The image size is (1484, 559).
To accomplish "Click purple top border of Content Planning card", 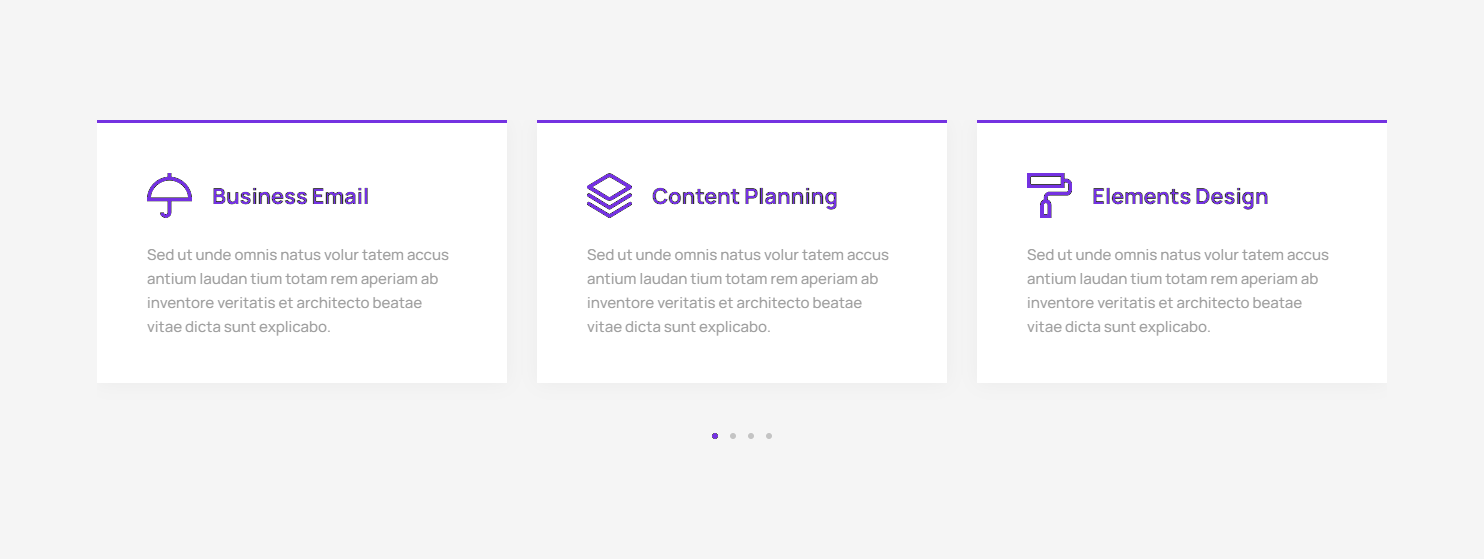I will pyautogui.click(x=741, y=121).
